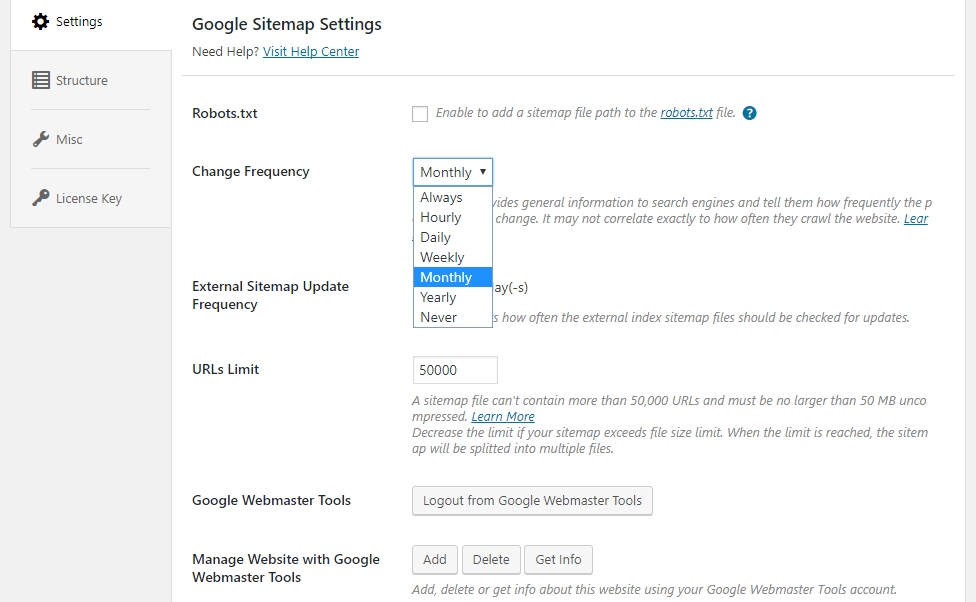Follow the robots.txt link
The height and width of the screenshot is (602, 976).
click(686, 113)
